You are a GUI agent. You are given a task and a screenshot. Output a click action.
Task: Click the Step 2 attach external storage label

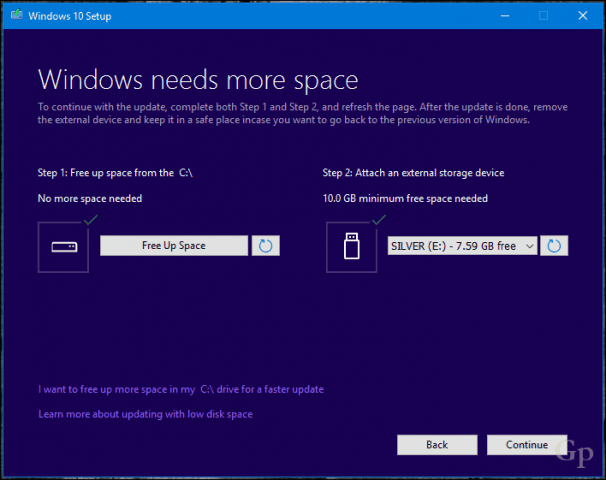414,173
